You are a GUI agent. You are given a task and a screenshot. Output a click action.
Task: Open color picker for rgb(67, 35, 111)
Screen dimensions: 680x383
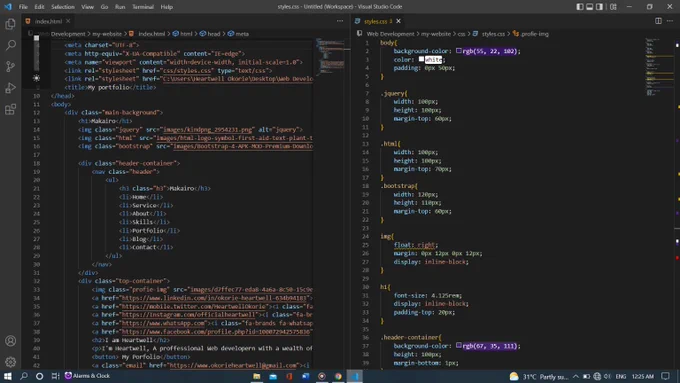[x=459, y=345]
